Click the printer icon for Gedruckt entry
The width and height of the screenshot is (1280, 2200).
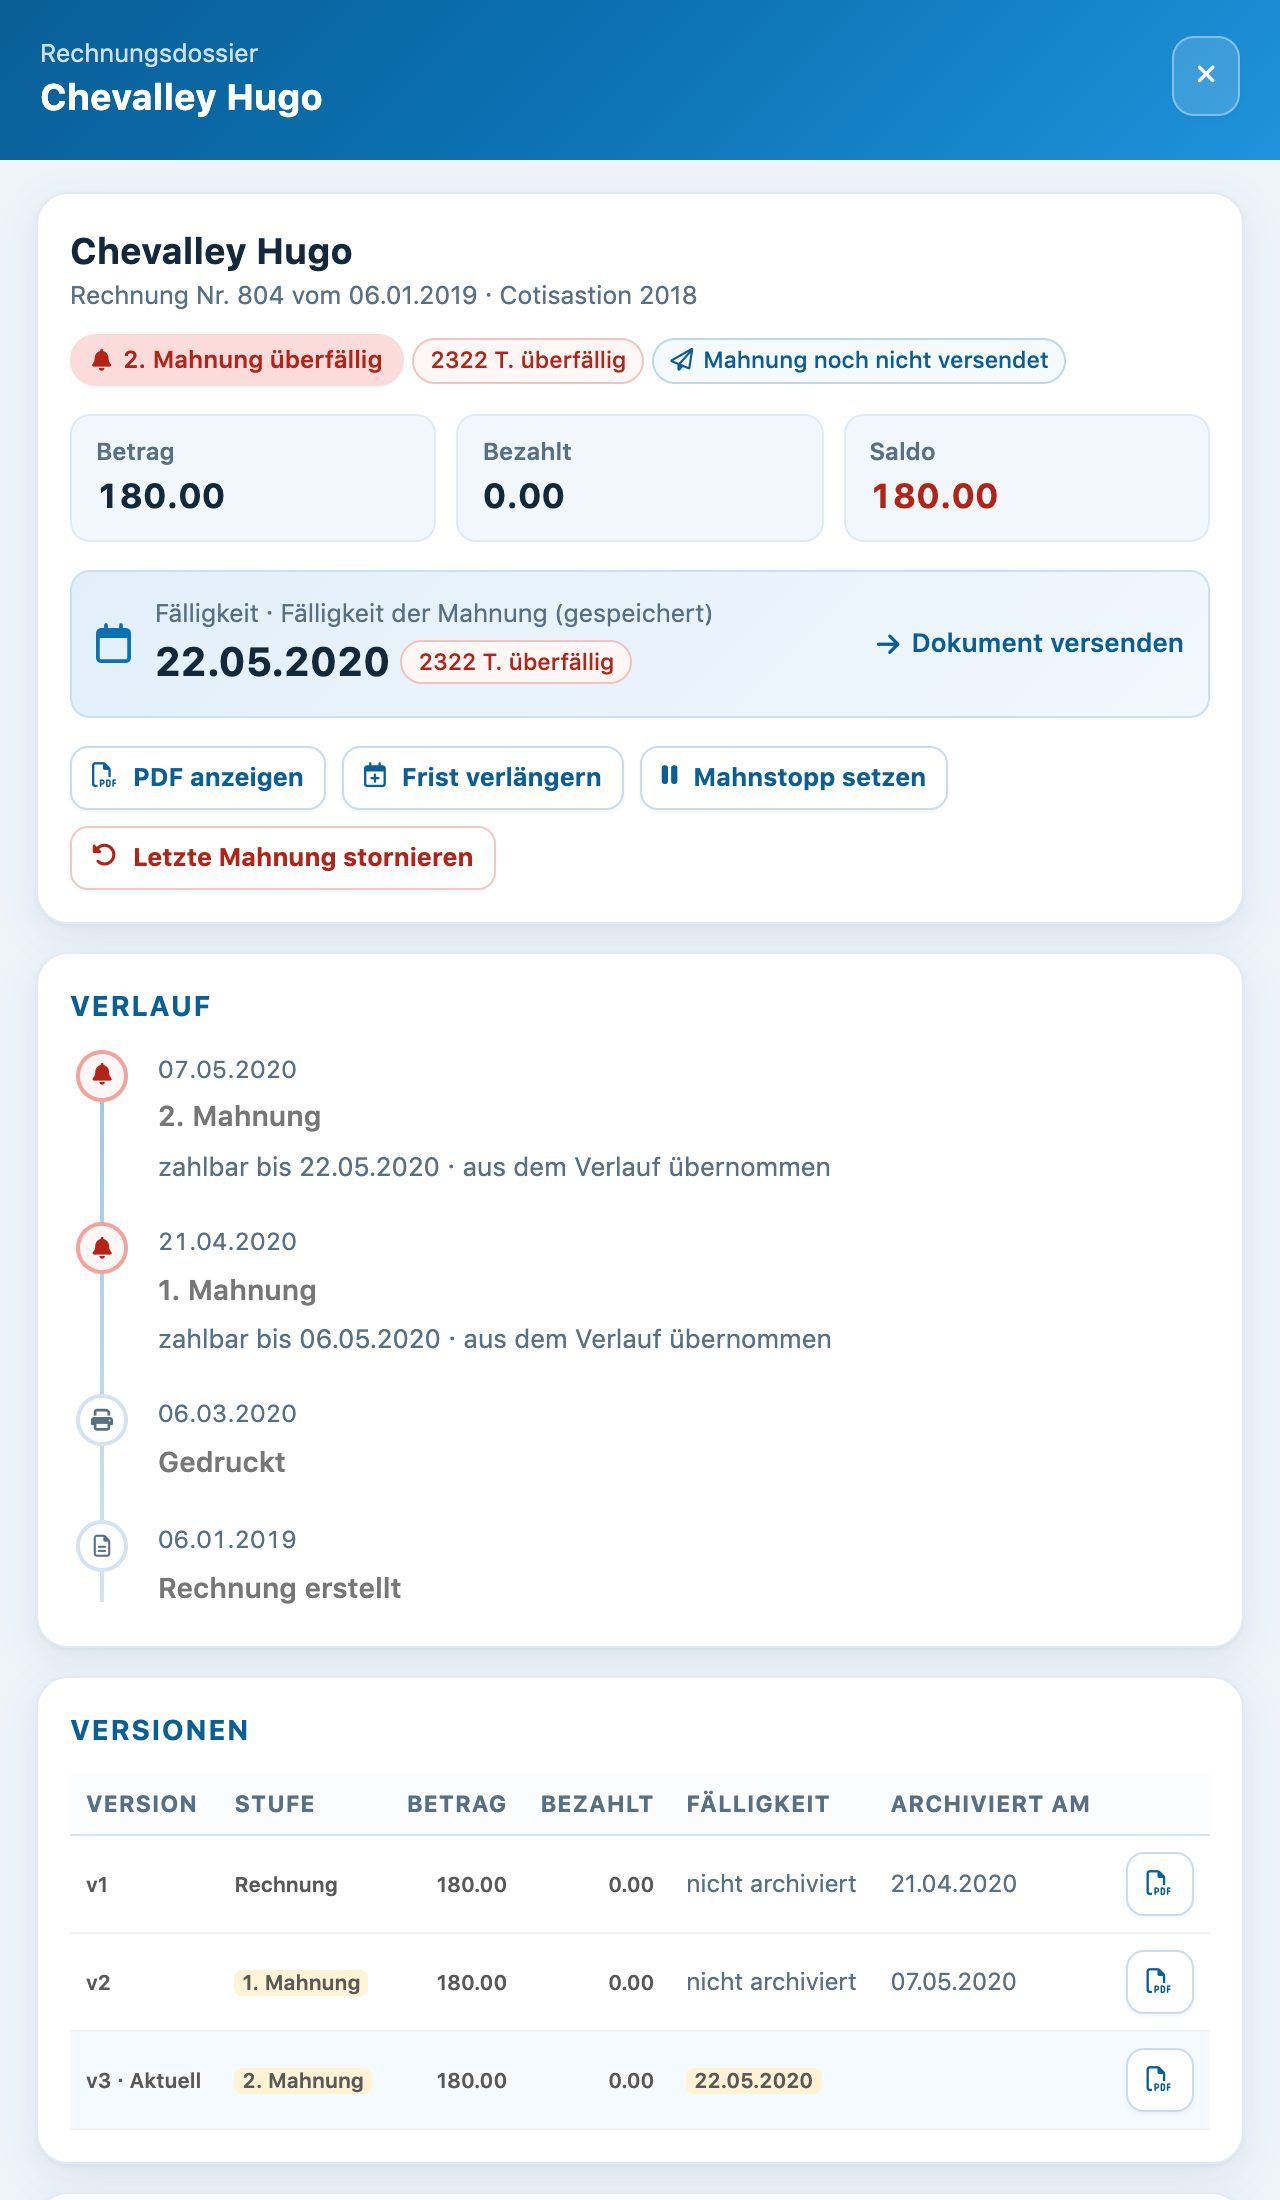click(102, 1420)
